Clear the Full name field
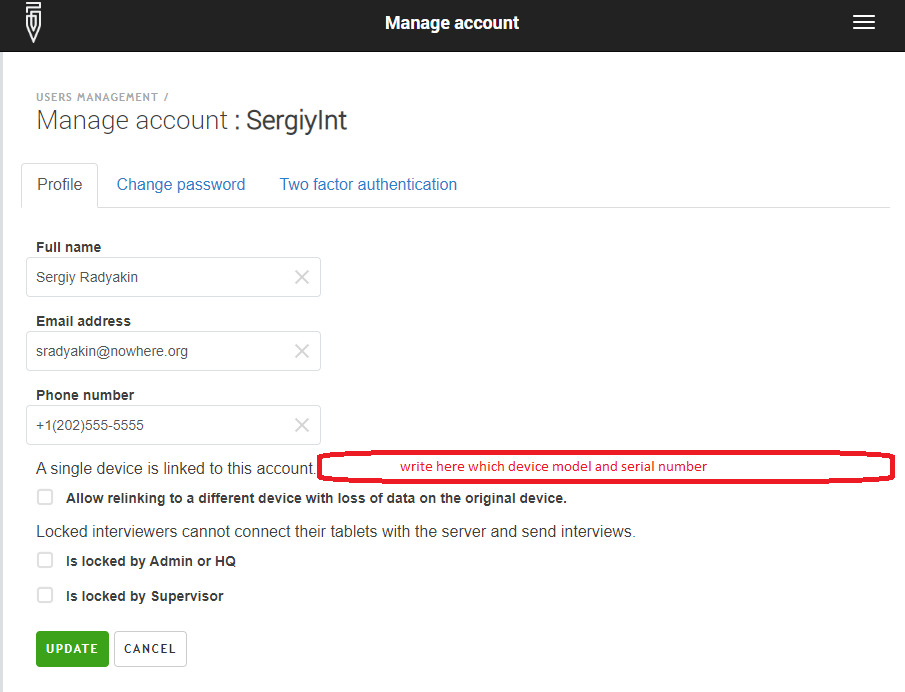905x692 pixels. pos(301,277)
